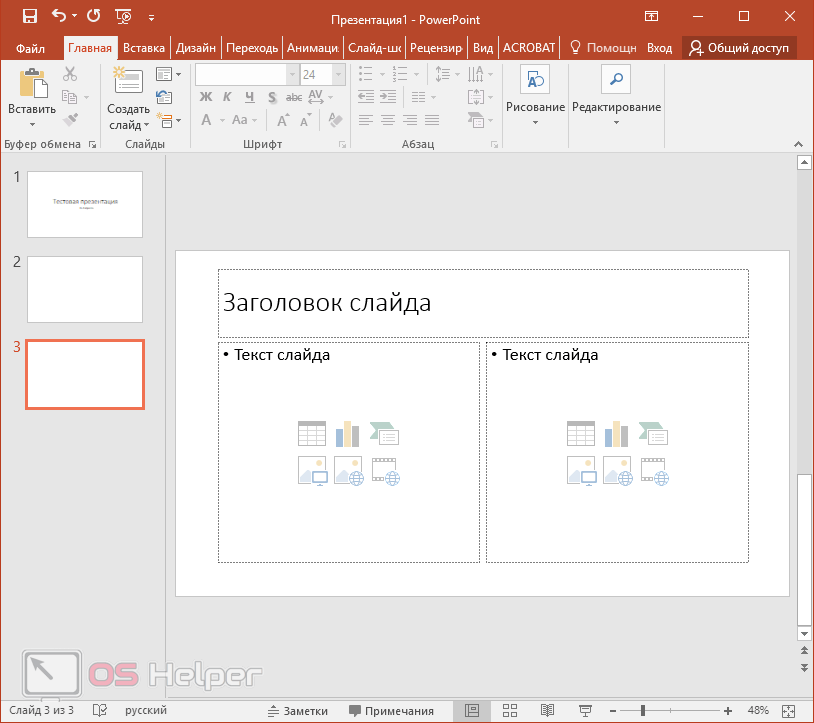Align text to the left
814x723 pixels.
[365, 120]
